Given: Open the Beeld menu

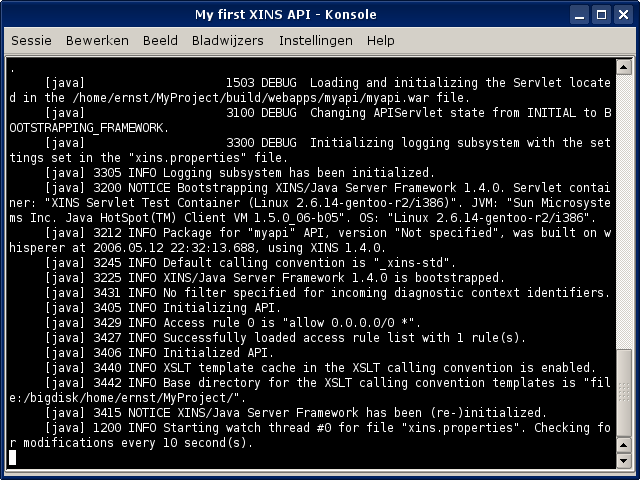Looking at the screenshot, I should [x=160, y=41].
